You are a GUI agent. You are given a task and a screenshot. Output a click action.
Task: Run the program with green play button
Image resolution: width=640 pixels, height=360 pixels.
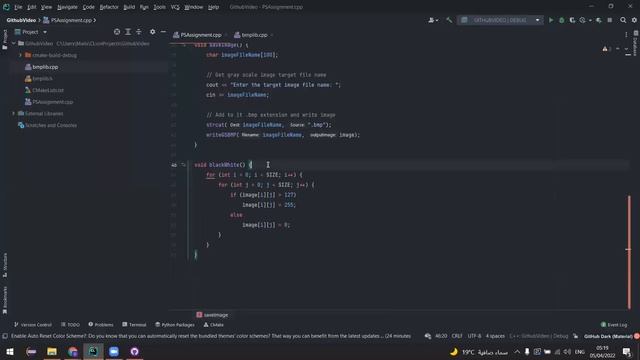click(x=551, y=20)
